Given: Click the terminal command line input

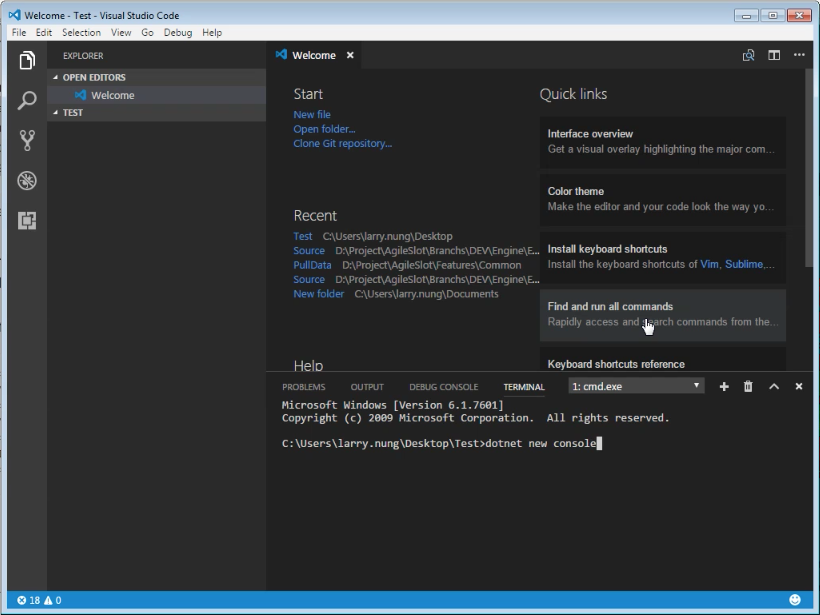Looking at the screenshot, I should tap(442, 443).
